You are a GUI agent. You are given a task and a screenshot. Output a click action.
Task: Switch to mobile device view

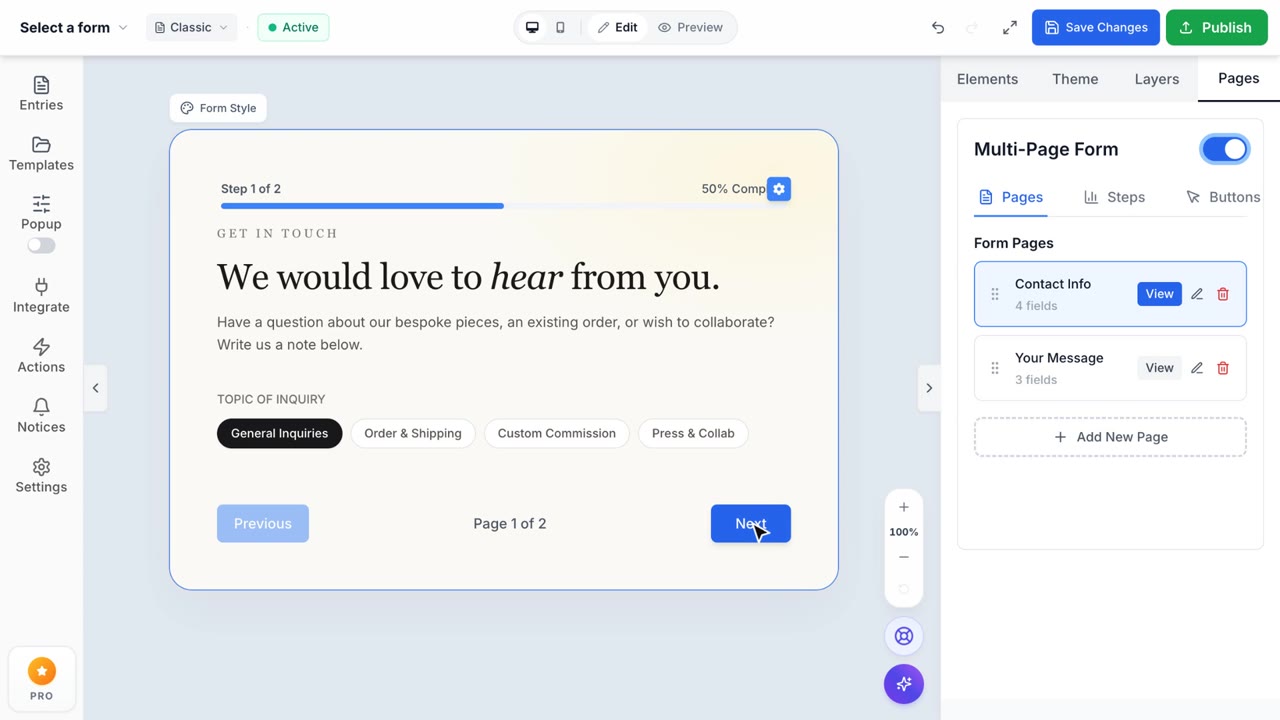point(560,28)
